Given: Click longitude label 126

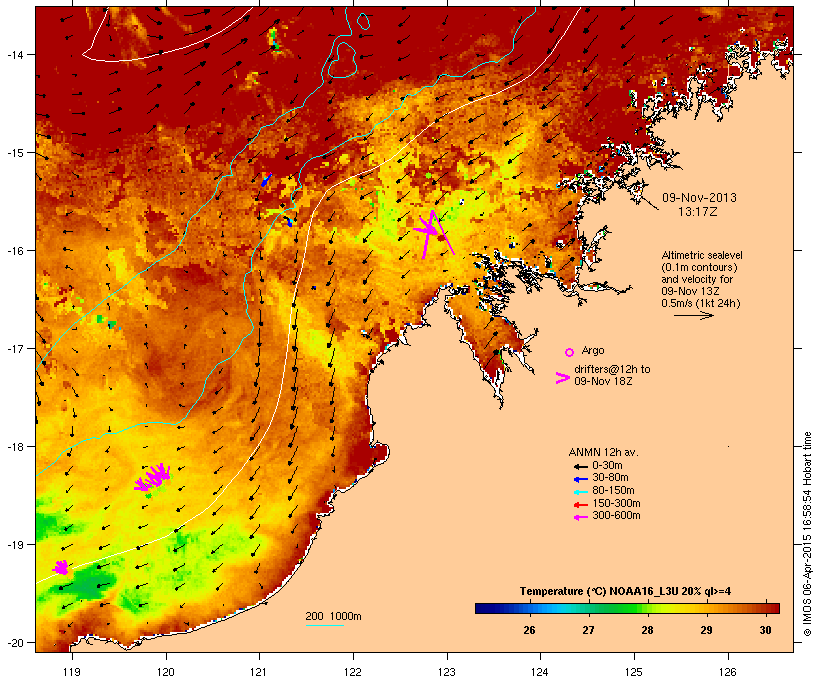Looking at the screenshot, I should pos(727,672).
